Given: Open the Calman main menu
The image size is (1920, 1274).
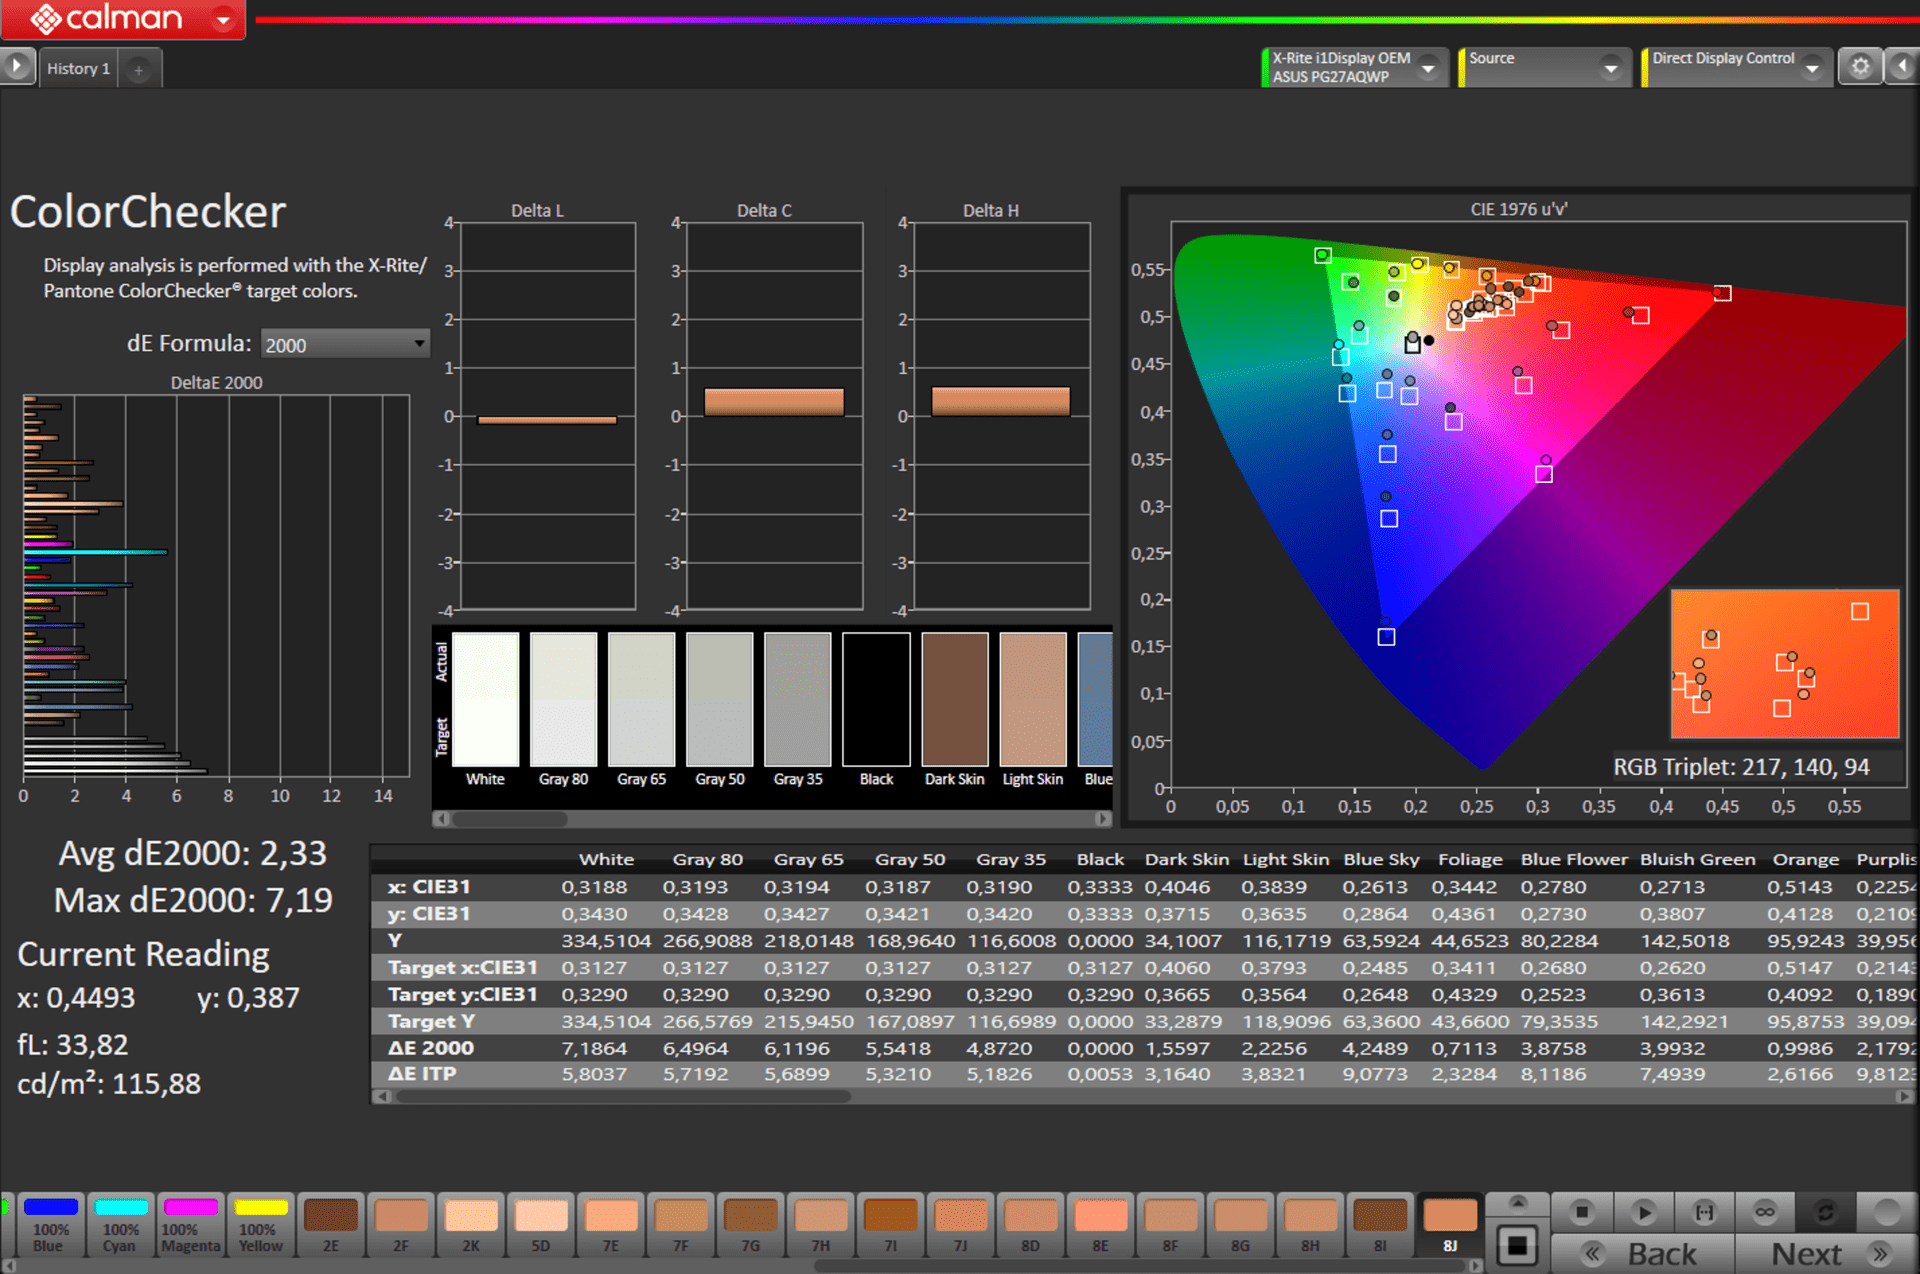Looking at the screenshot, I should 223,19.
